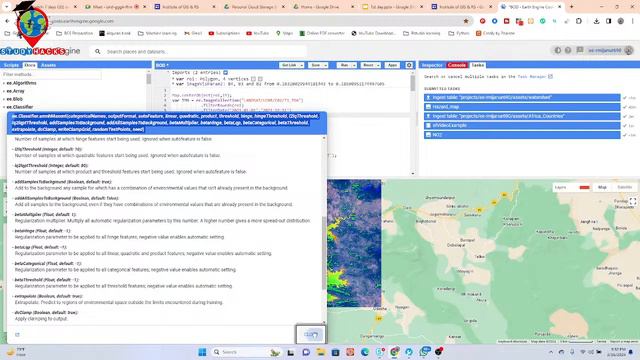Open the Inspector tab
The width and height of the screenshot is (640, 360).
(432, 65)
